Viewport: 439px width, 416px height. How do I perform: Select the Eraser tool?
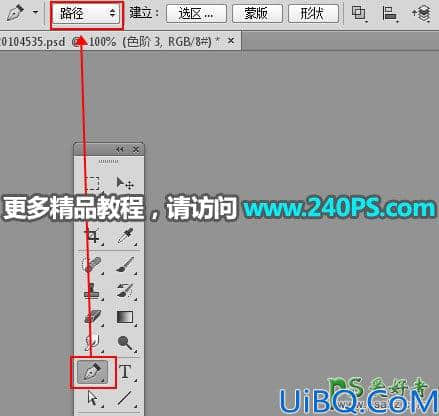[93, 317]
